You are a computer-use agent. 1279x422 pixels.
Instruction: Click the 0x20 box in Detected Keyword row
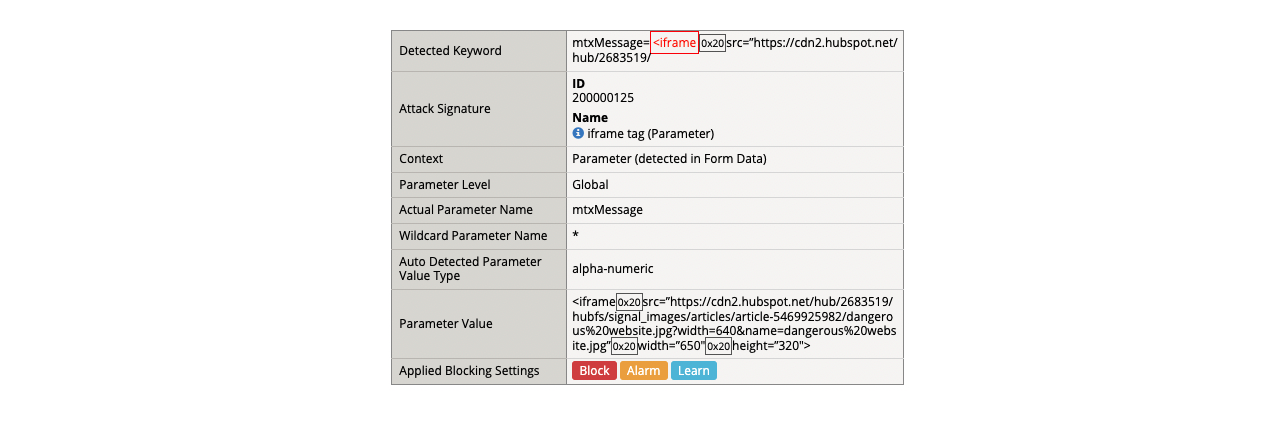[x=712, y=44]
